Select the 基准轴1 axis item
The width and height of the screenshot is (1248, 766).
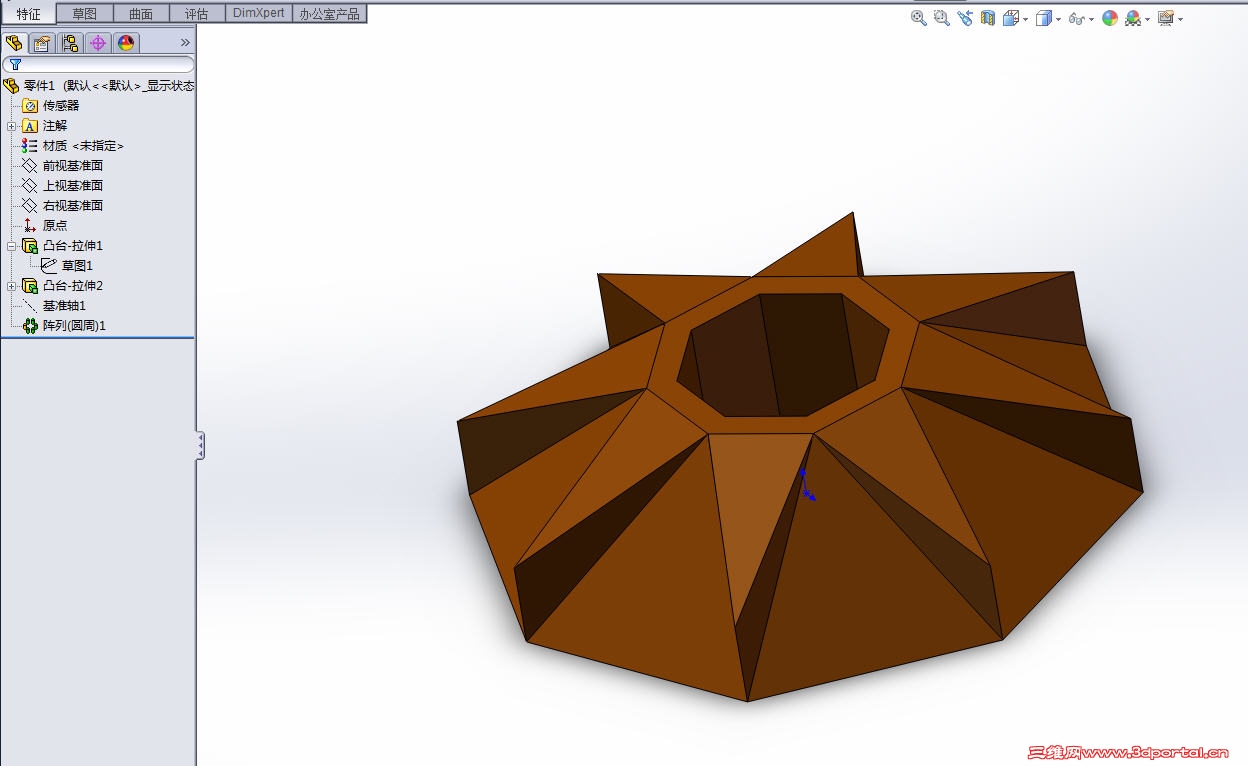pyautogui.click(x=64, y=306)
